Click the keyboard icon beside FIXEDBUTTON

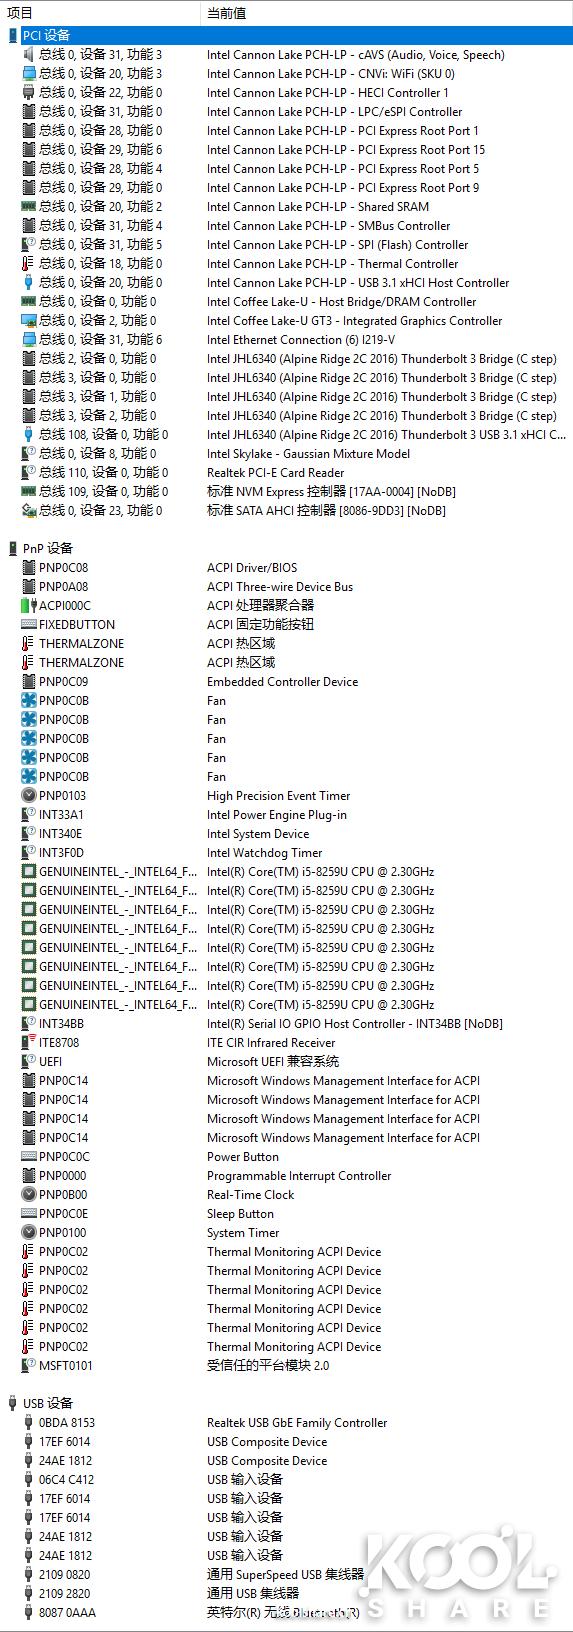point(28,624)
